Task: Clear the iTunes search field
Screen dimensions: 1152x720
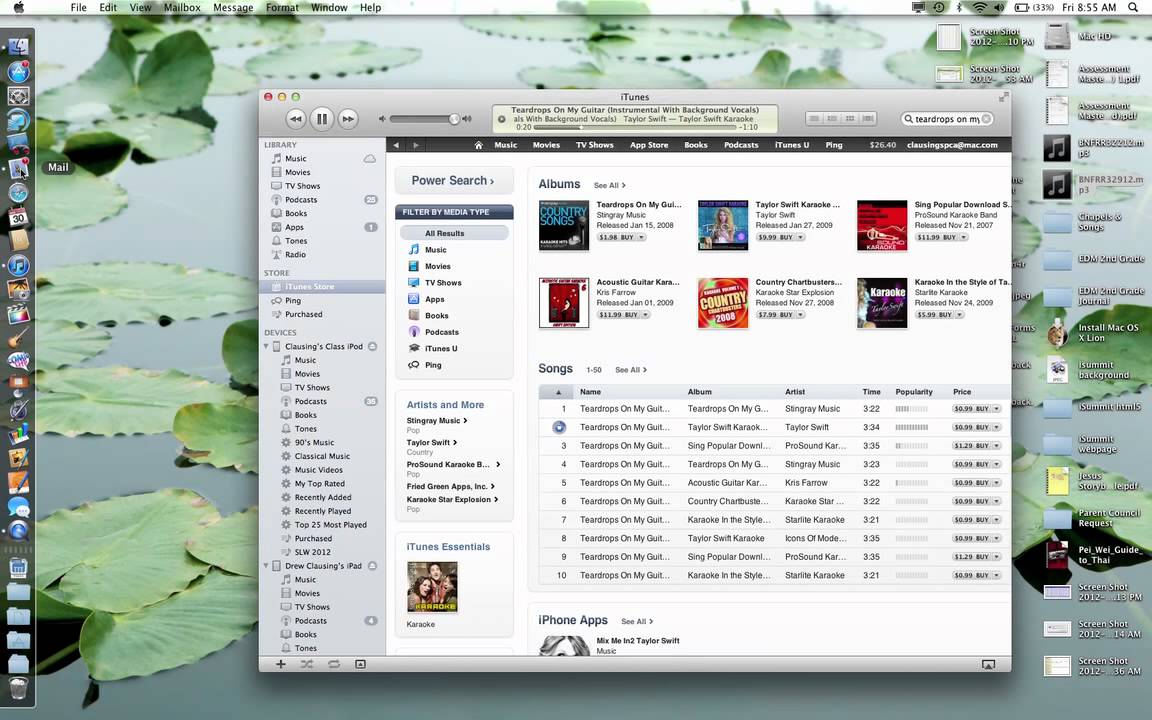Action: [x=987, y=119]
